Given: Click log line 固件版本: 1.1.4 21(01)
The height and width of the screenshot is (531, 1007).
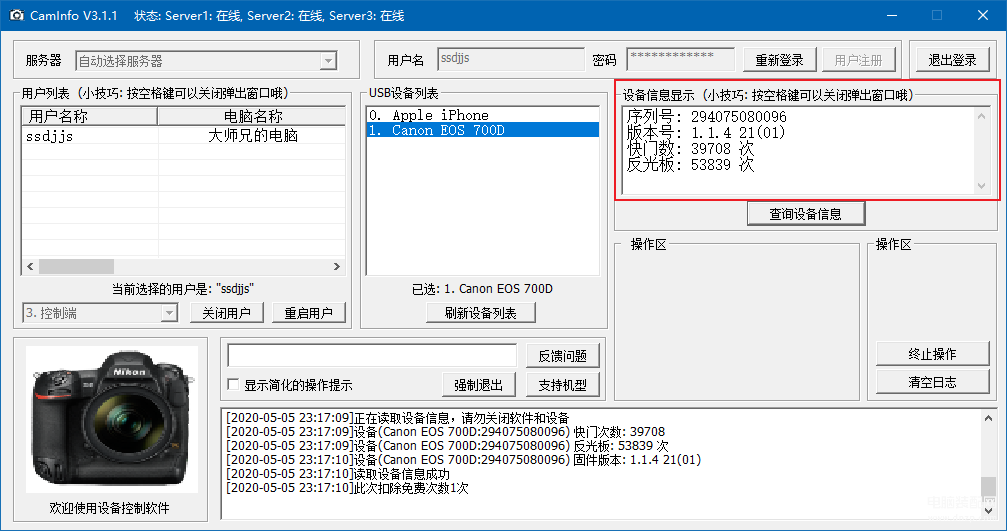Looking at the screenshot, I should click(x=464, y=460).
